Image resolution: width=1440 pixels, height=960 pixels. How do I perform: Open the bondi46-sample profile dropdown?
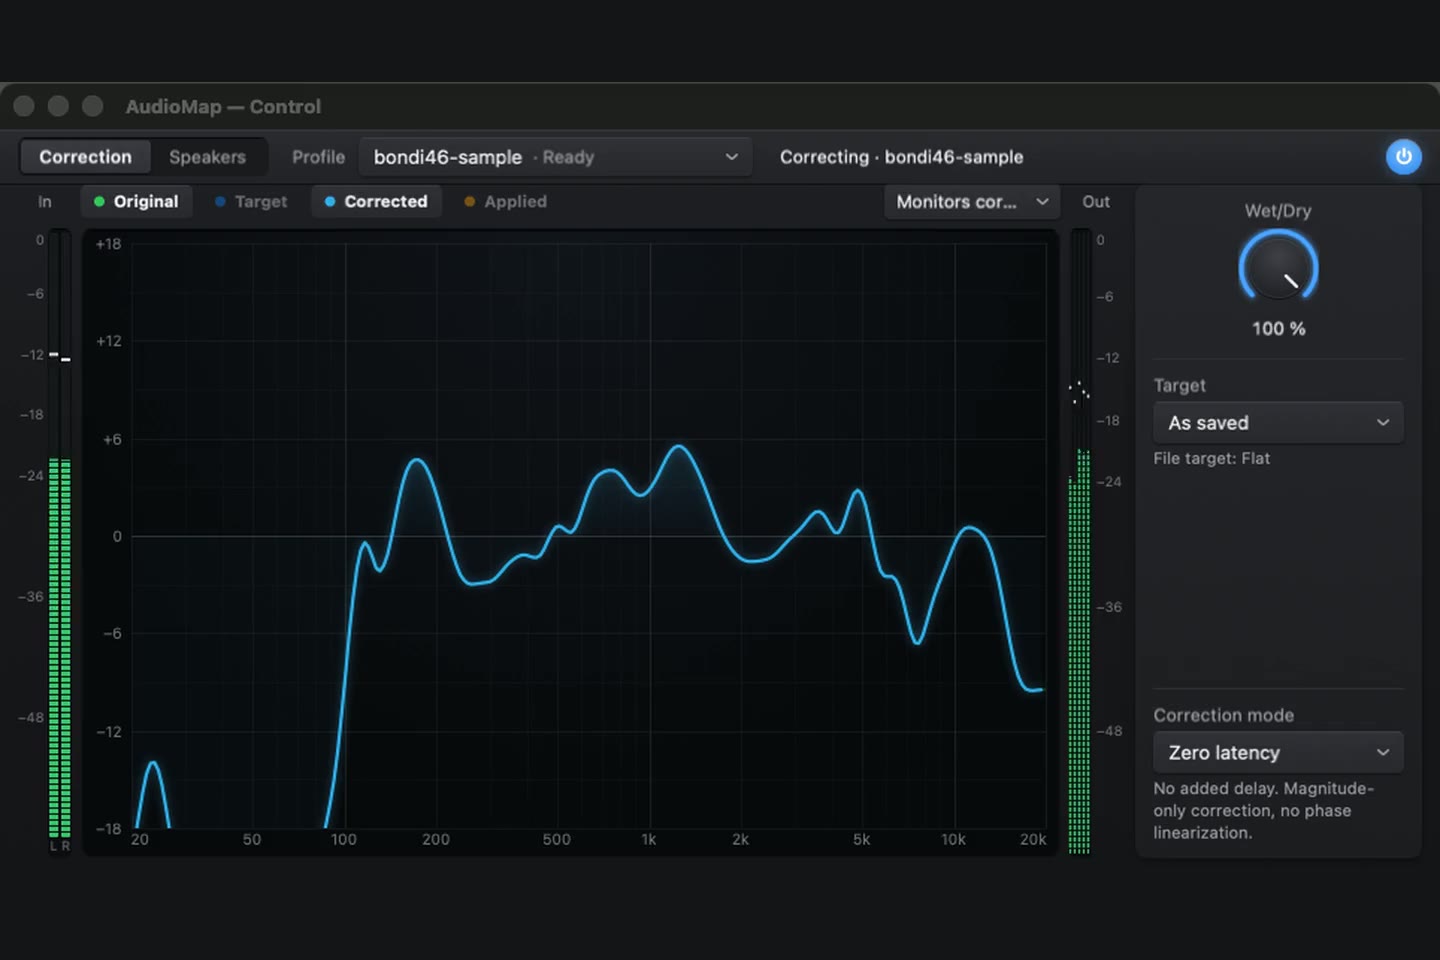click(x=555, y=157)
